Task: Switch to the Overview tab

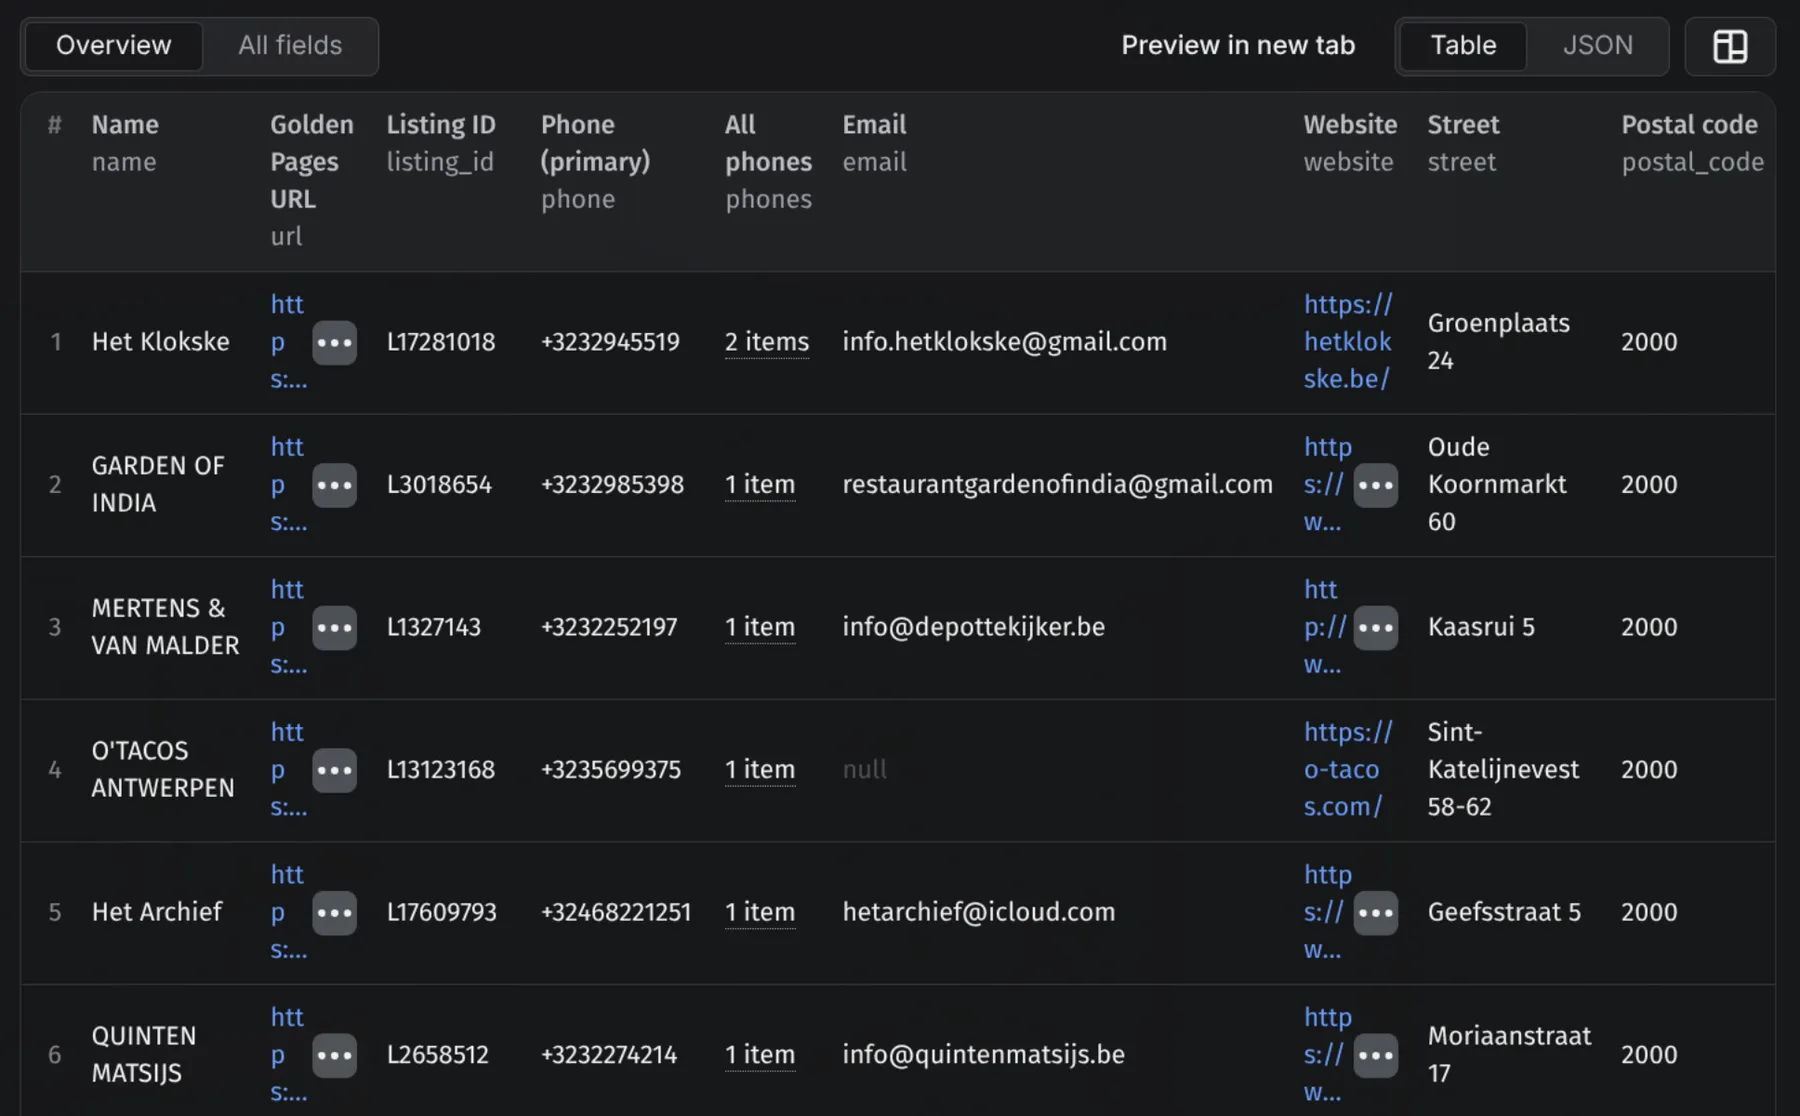Action: pos(114,46)
